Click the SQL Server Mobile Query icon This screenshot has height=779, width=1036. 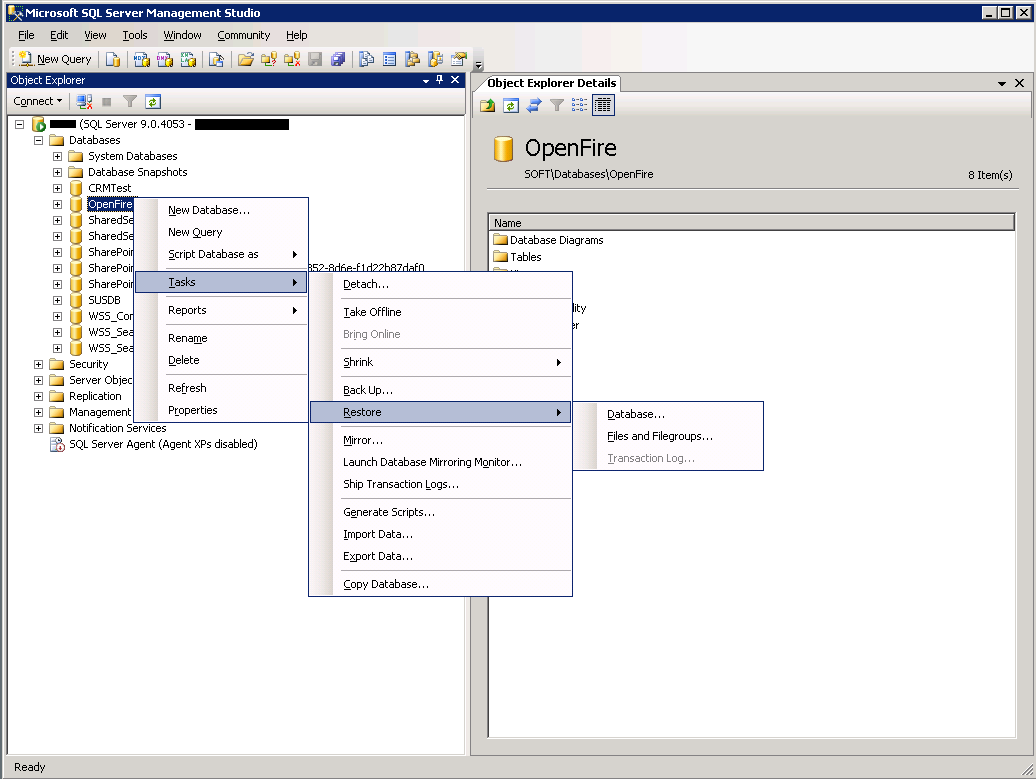pyautogui.click(x=216, y=59)
